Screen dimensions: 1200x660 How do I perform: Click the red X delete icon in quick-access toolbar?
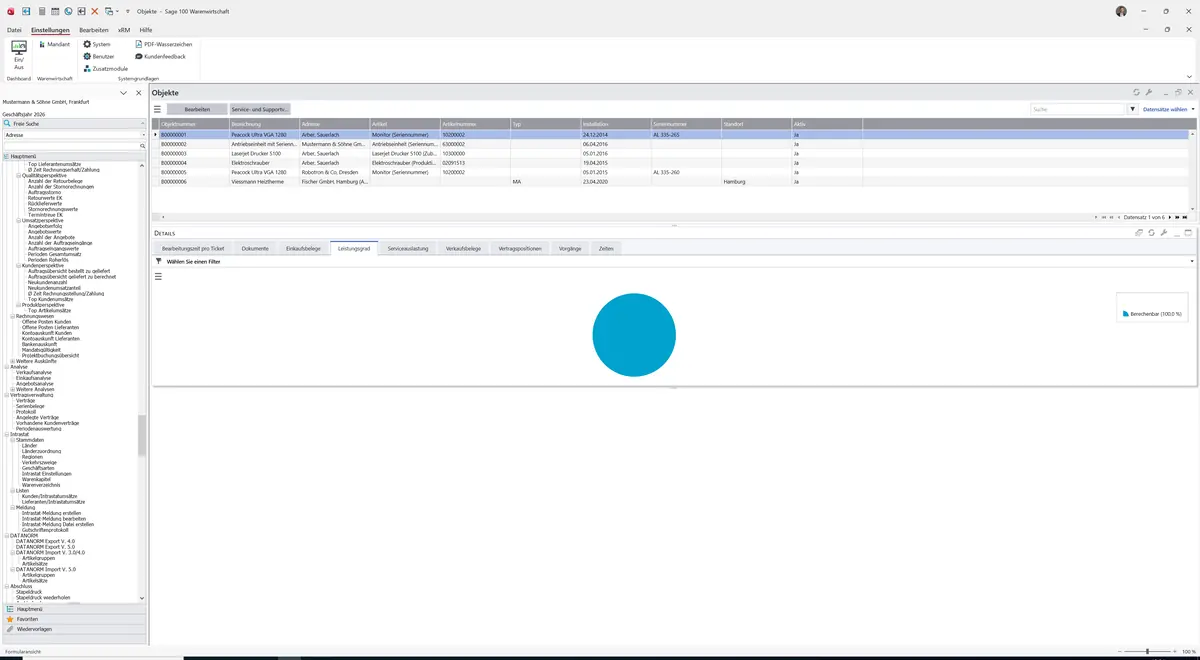pos(95,10)
